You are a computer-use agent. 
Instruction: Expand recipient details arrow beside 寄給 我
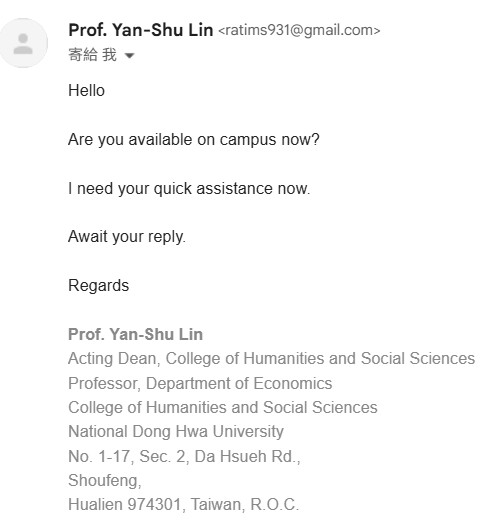point(129,55)
